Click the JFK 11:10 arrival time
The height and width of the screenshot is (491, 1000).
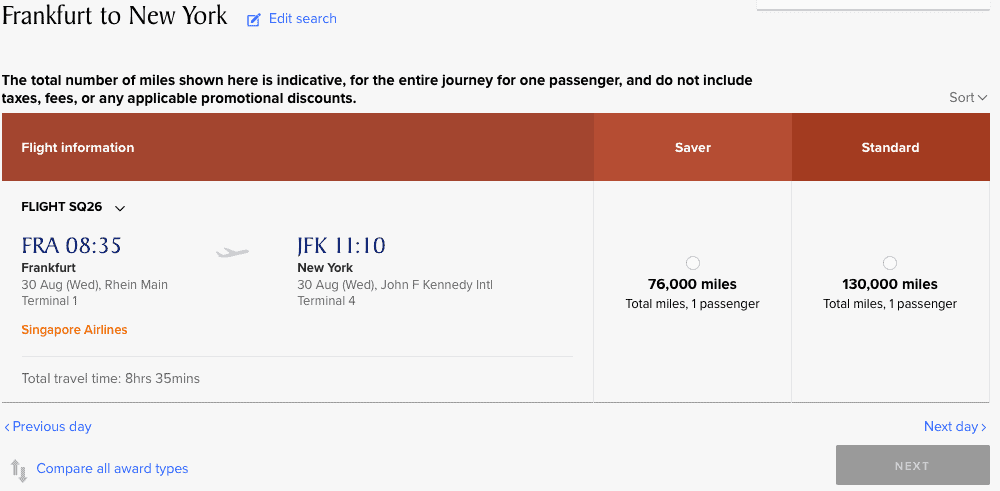click(x=341, y=246)
